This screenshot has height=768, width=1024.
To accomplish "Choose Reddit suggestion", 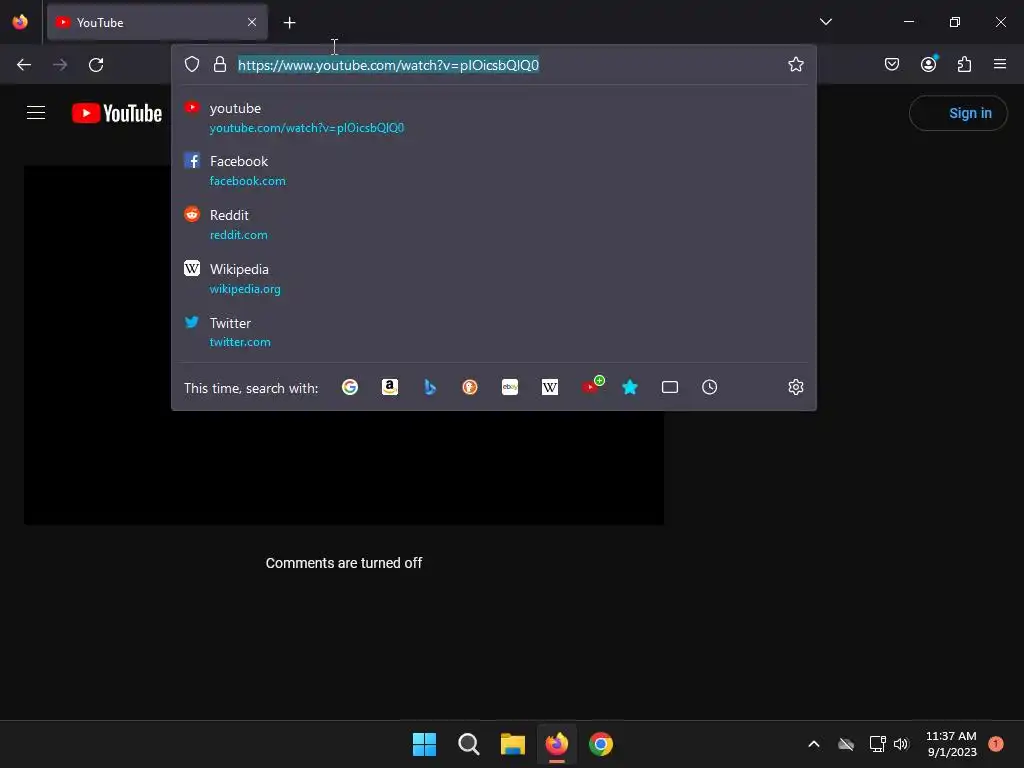I will (x=494, y=225).
